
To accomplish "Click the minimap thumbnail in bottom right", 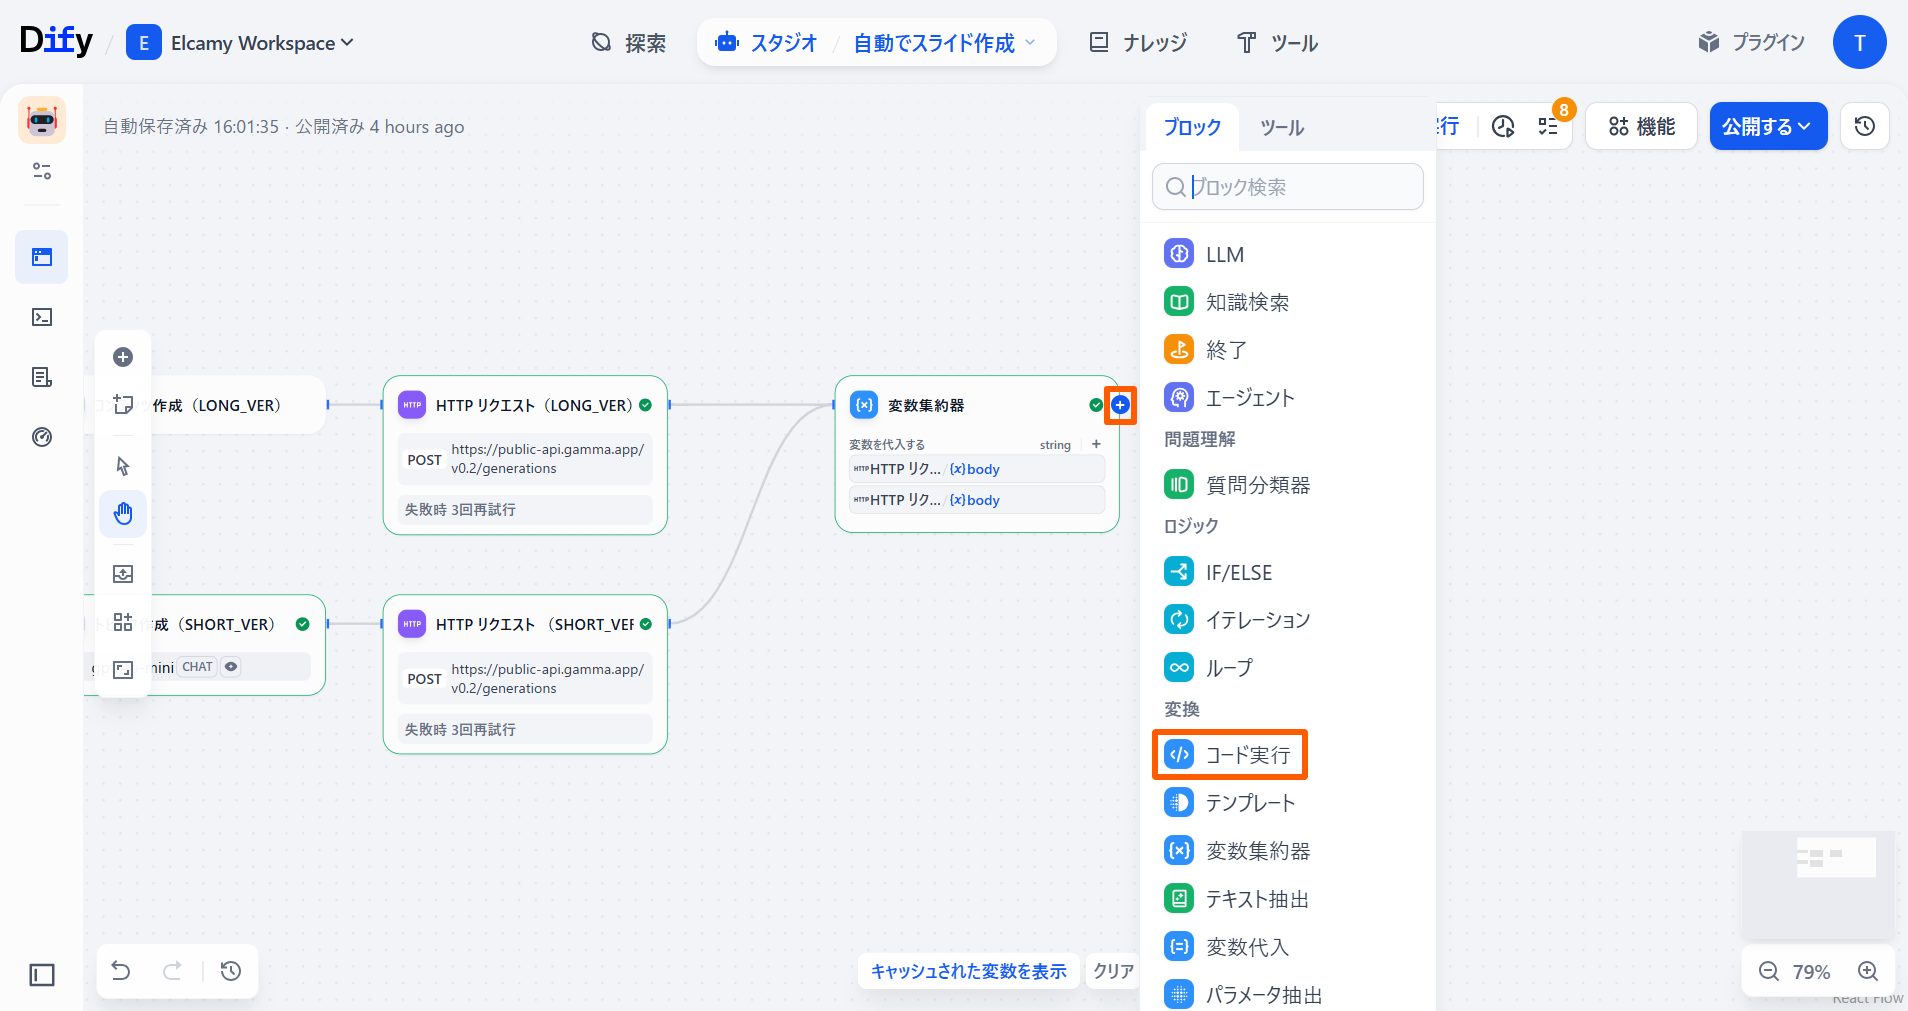I will [x=1818, y=881].
